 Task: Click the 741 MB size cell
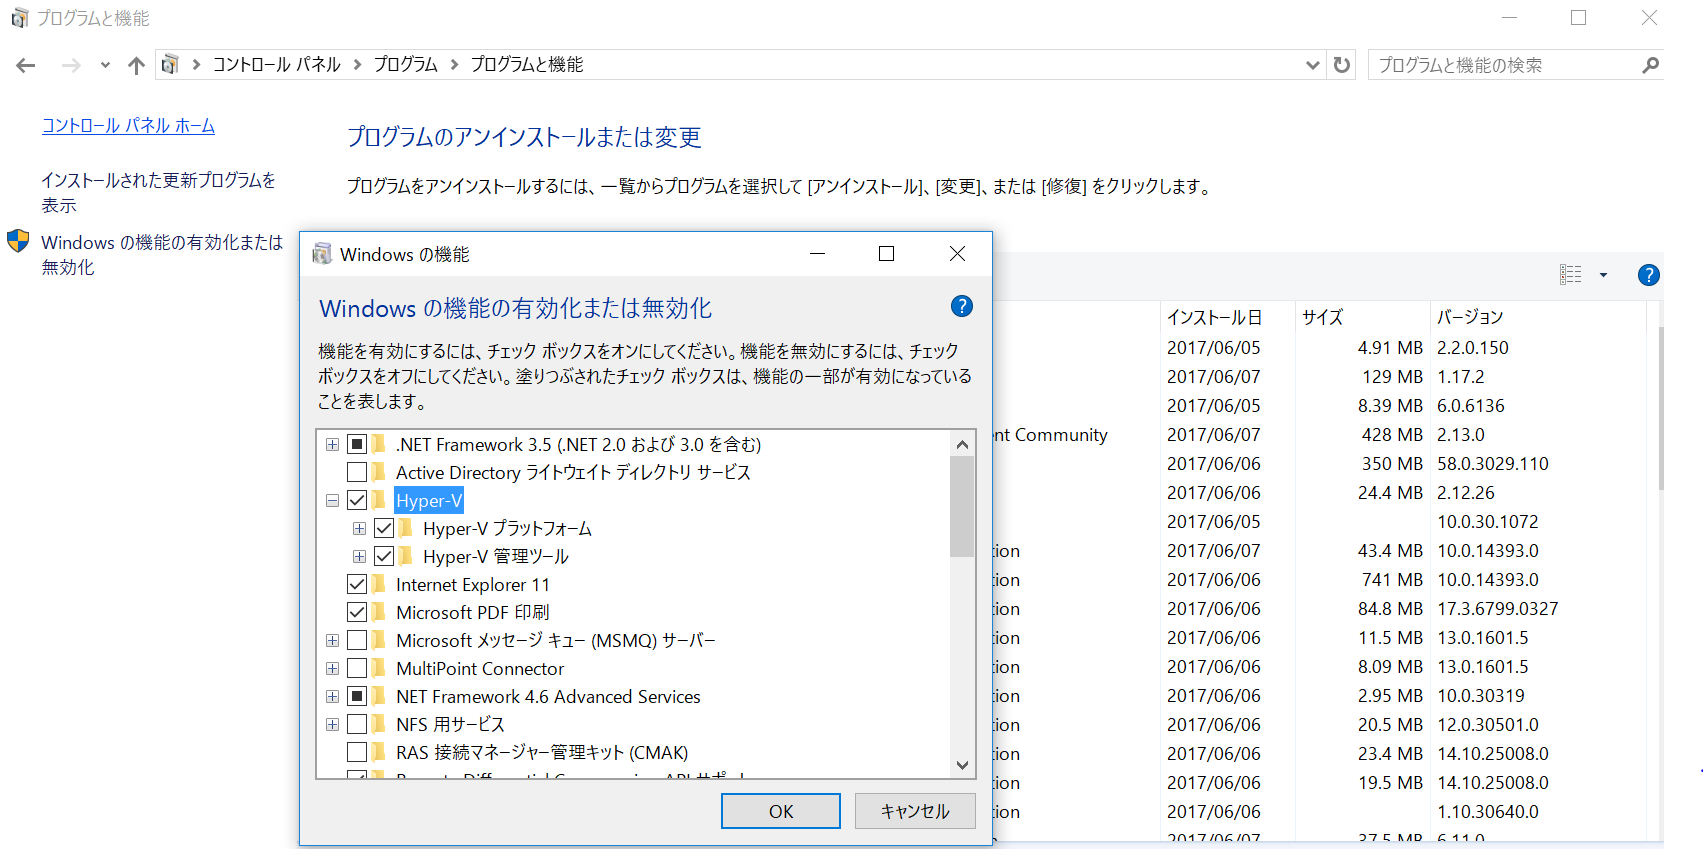pos(1390,579)
